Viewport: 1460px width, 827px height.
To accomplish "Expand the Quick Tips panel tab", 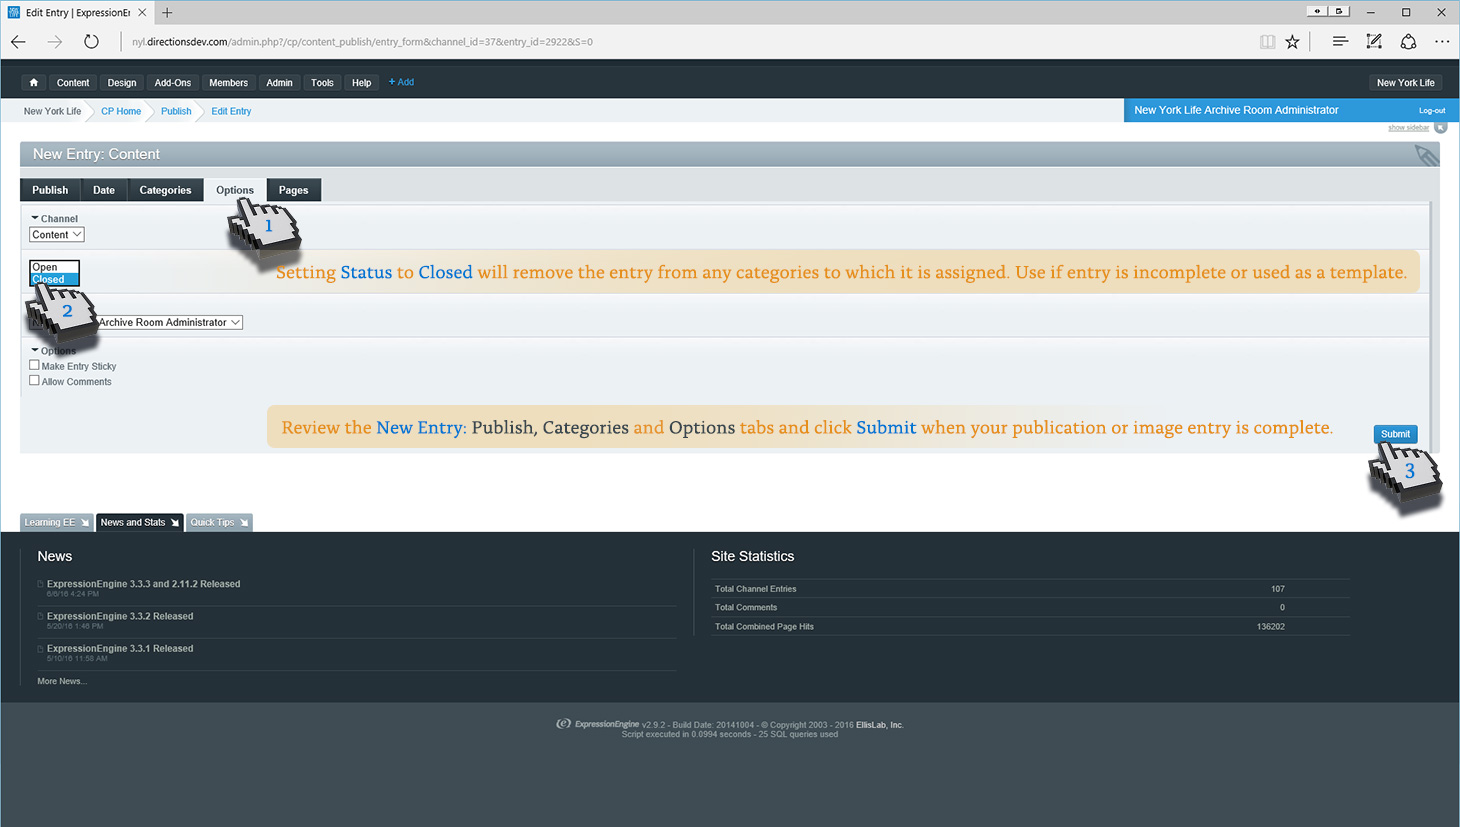I will (x=219, y=523).
